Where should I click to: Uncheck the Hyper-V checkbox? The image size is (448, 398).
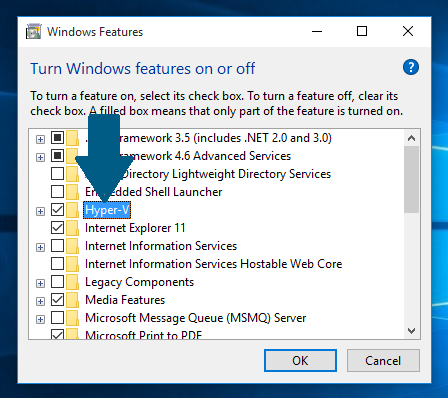point(57,210)
